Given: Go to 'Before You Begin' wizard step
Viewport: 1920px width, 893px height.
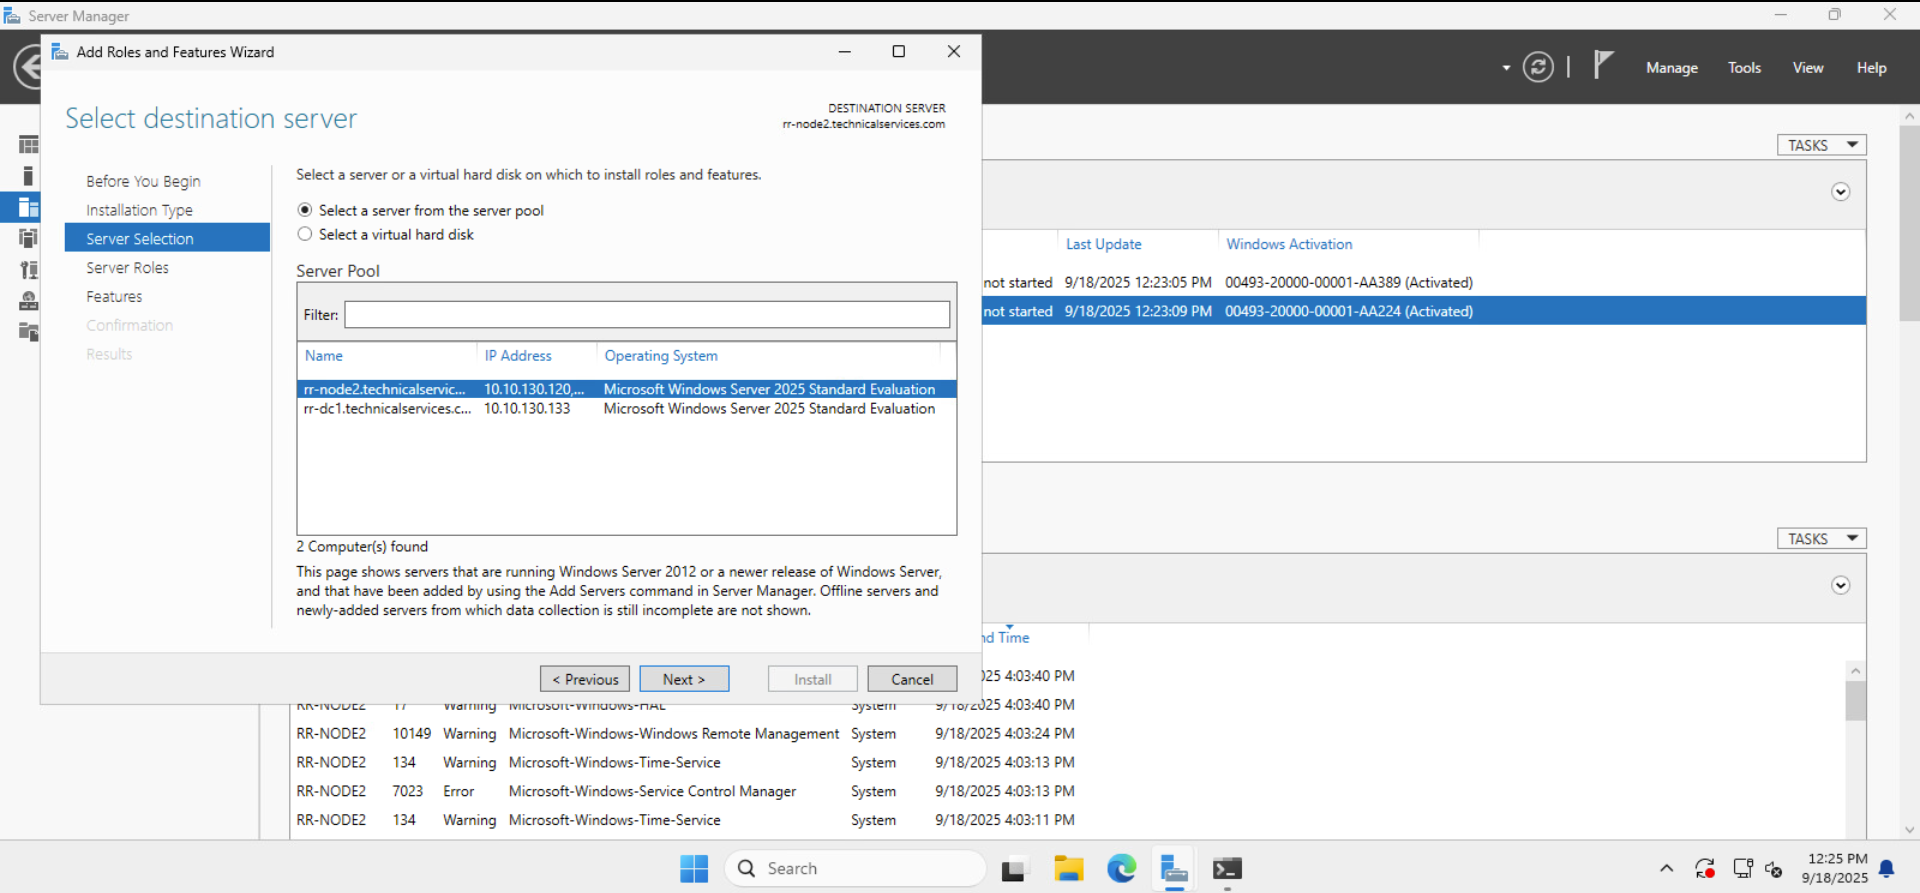Looking at the screenshot, I should [143, 181].
